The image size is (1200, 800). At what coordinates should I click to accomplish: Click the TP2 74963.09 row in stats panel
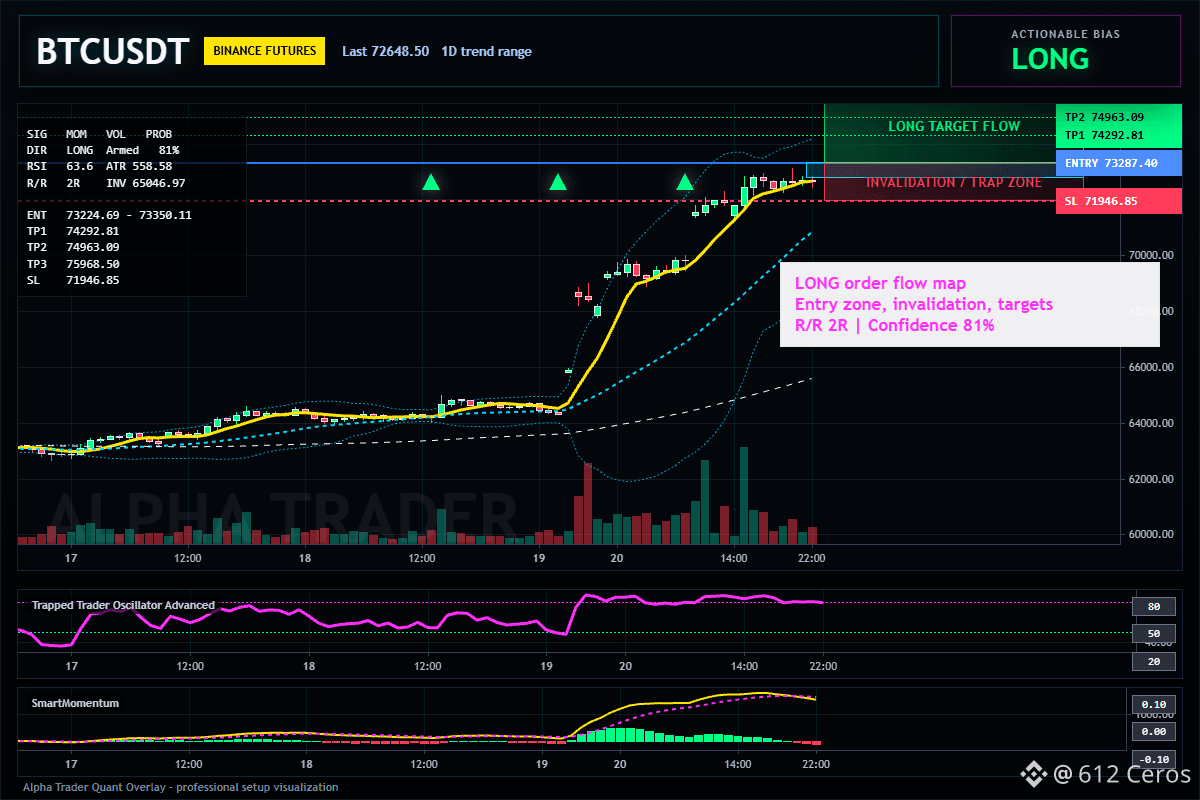pos(73,247)
